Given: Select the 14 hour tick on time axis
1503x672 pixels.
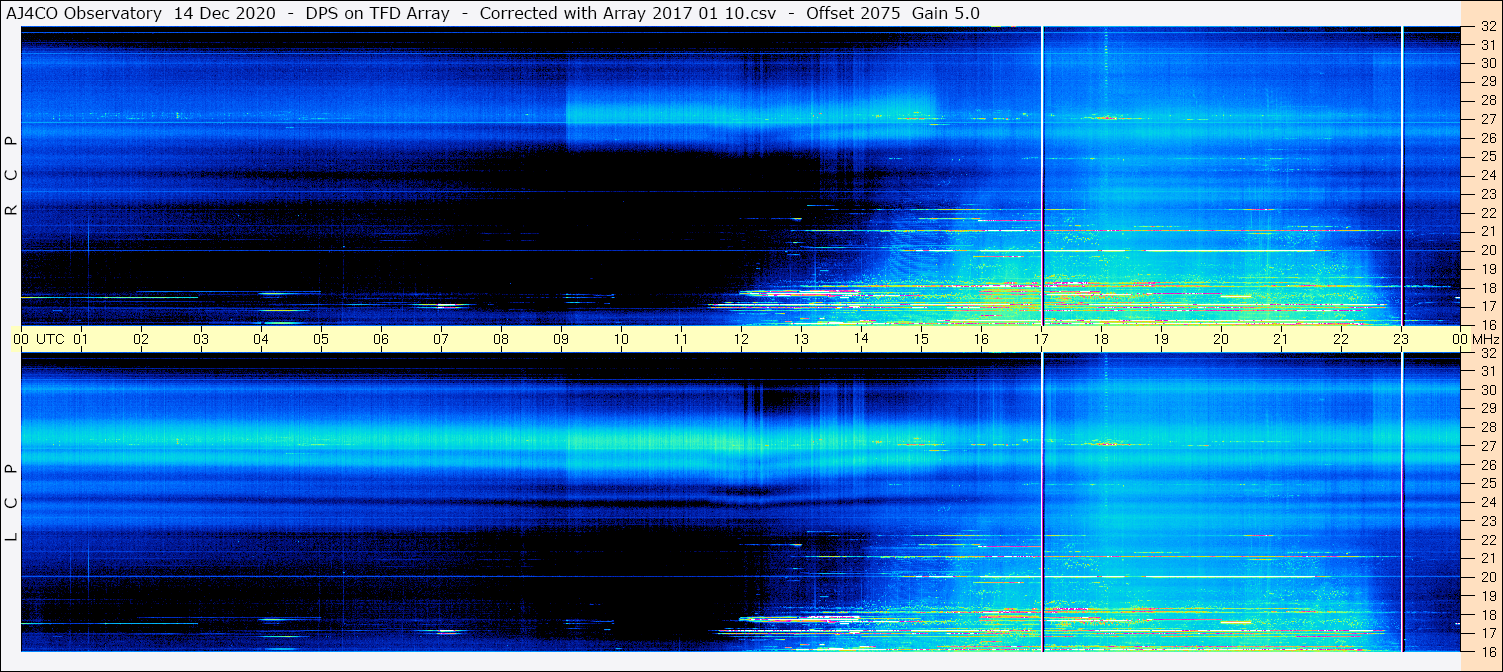Looking at the screenshot, I should (861, 339).
